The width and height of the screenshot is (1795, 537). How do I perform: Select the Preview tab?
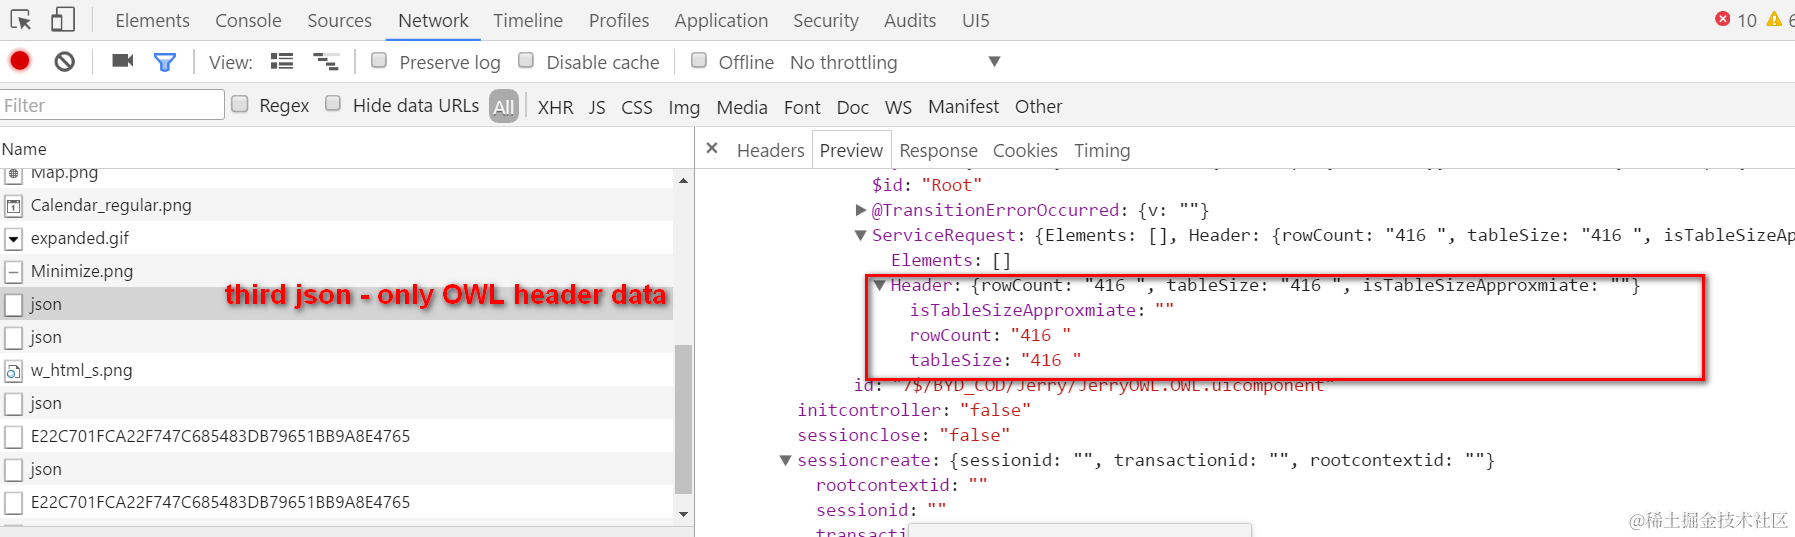coord(851,150)
